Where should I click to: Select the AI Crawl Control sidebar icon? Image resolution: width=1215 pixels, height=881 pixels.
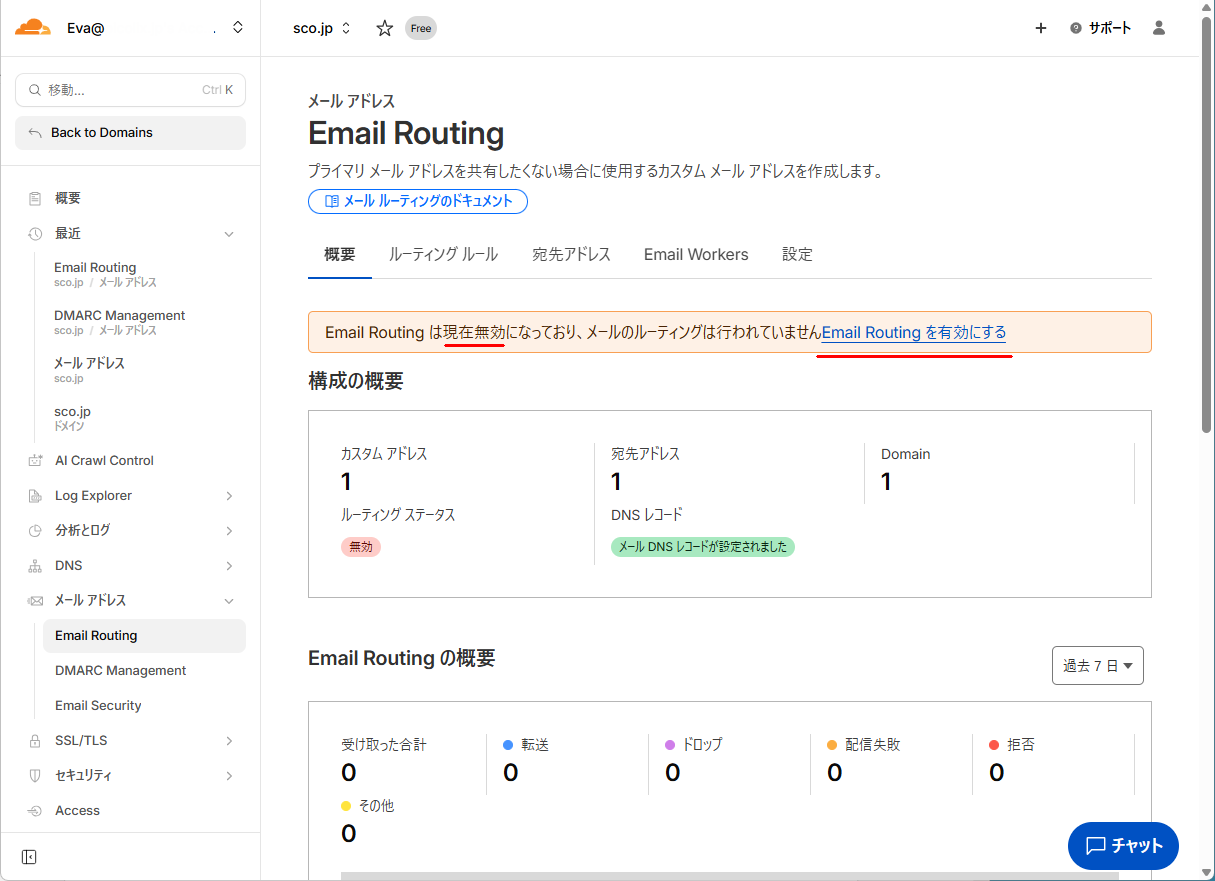(x=35, y=460)
